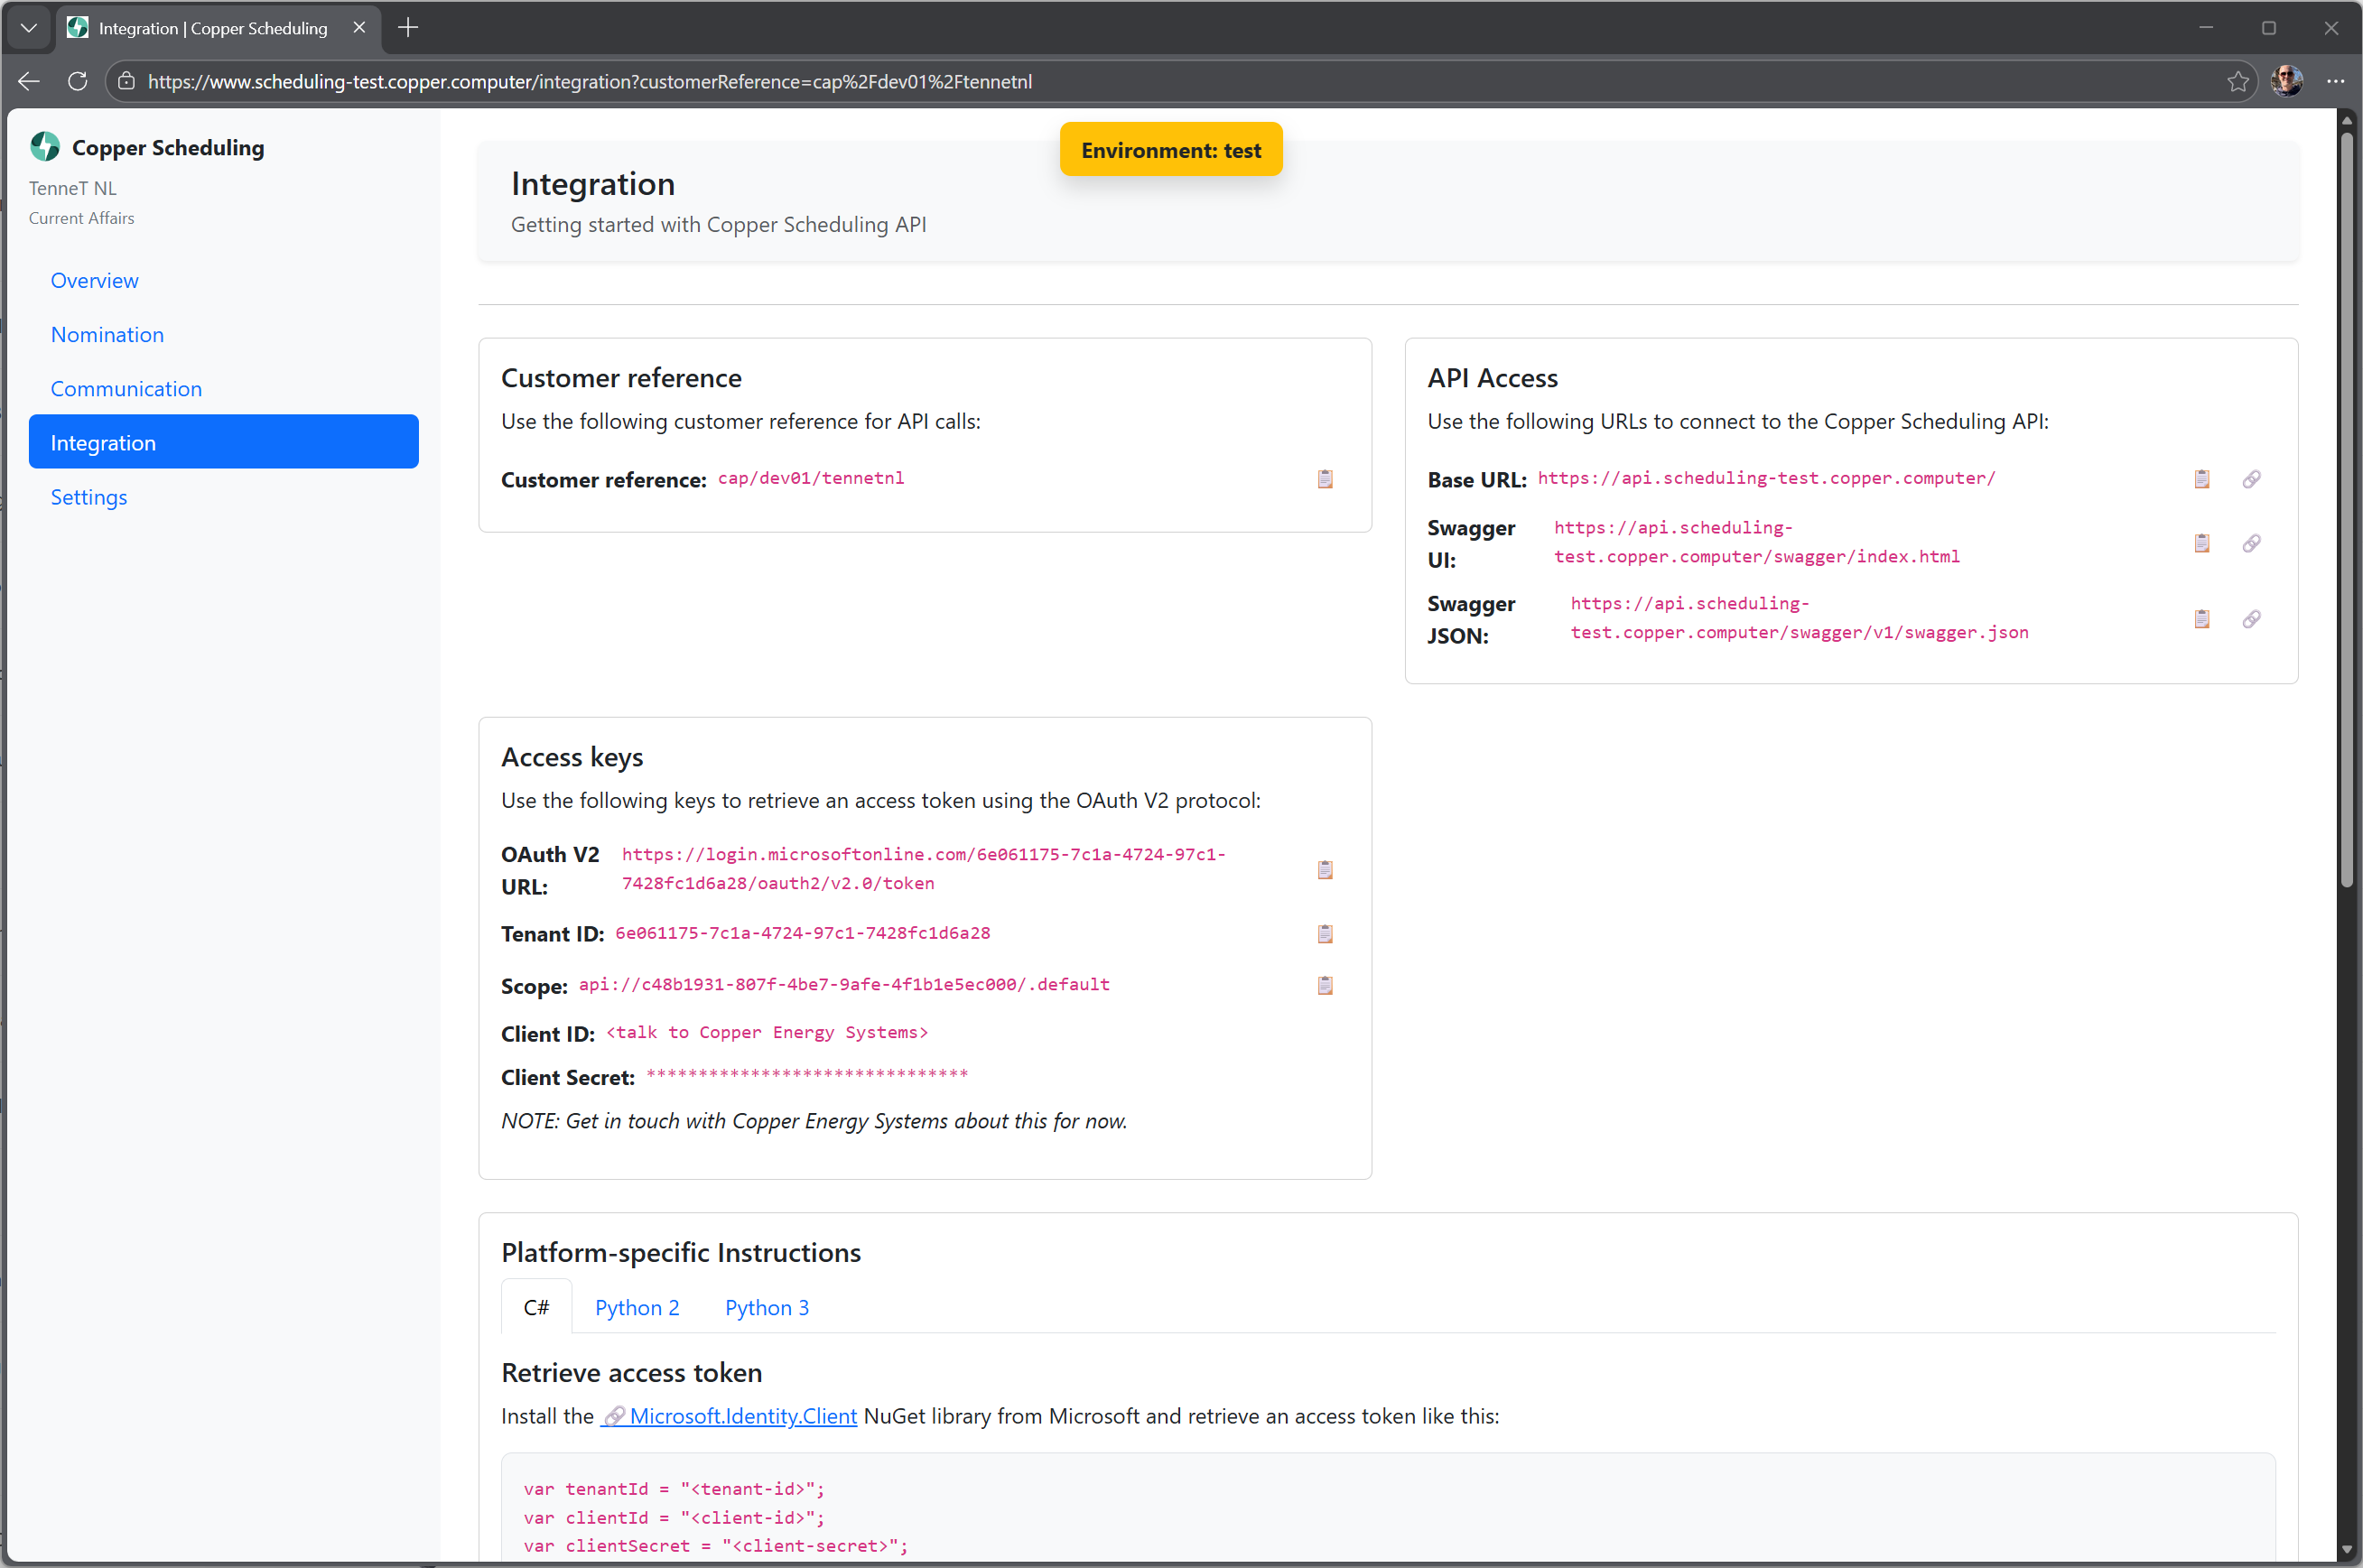Open the Base URL link icon

(2251, 479)
